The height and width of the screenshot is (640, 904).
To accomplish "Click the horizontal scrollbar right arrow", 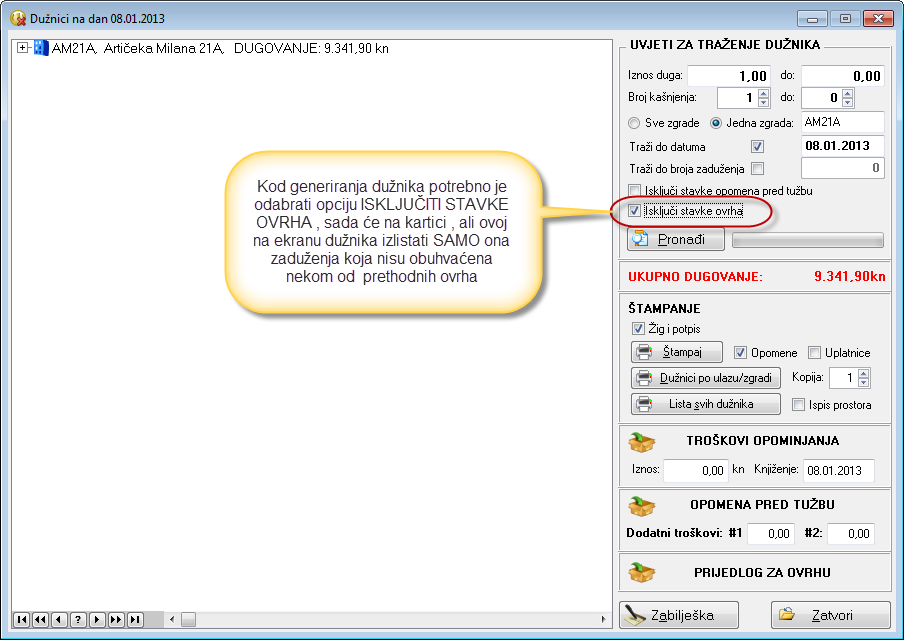I will [604, 620].
